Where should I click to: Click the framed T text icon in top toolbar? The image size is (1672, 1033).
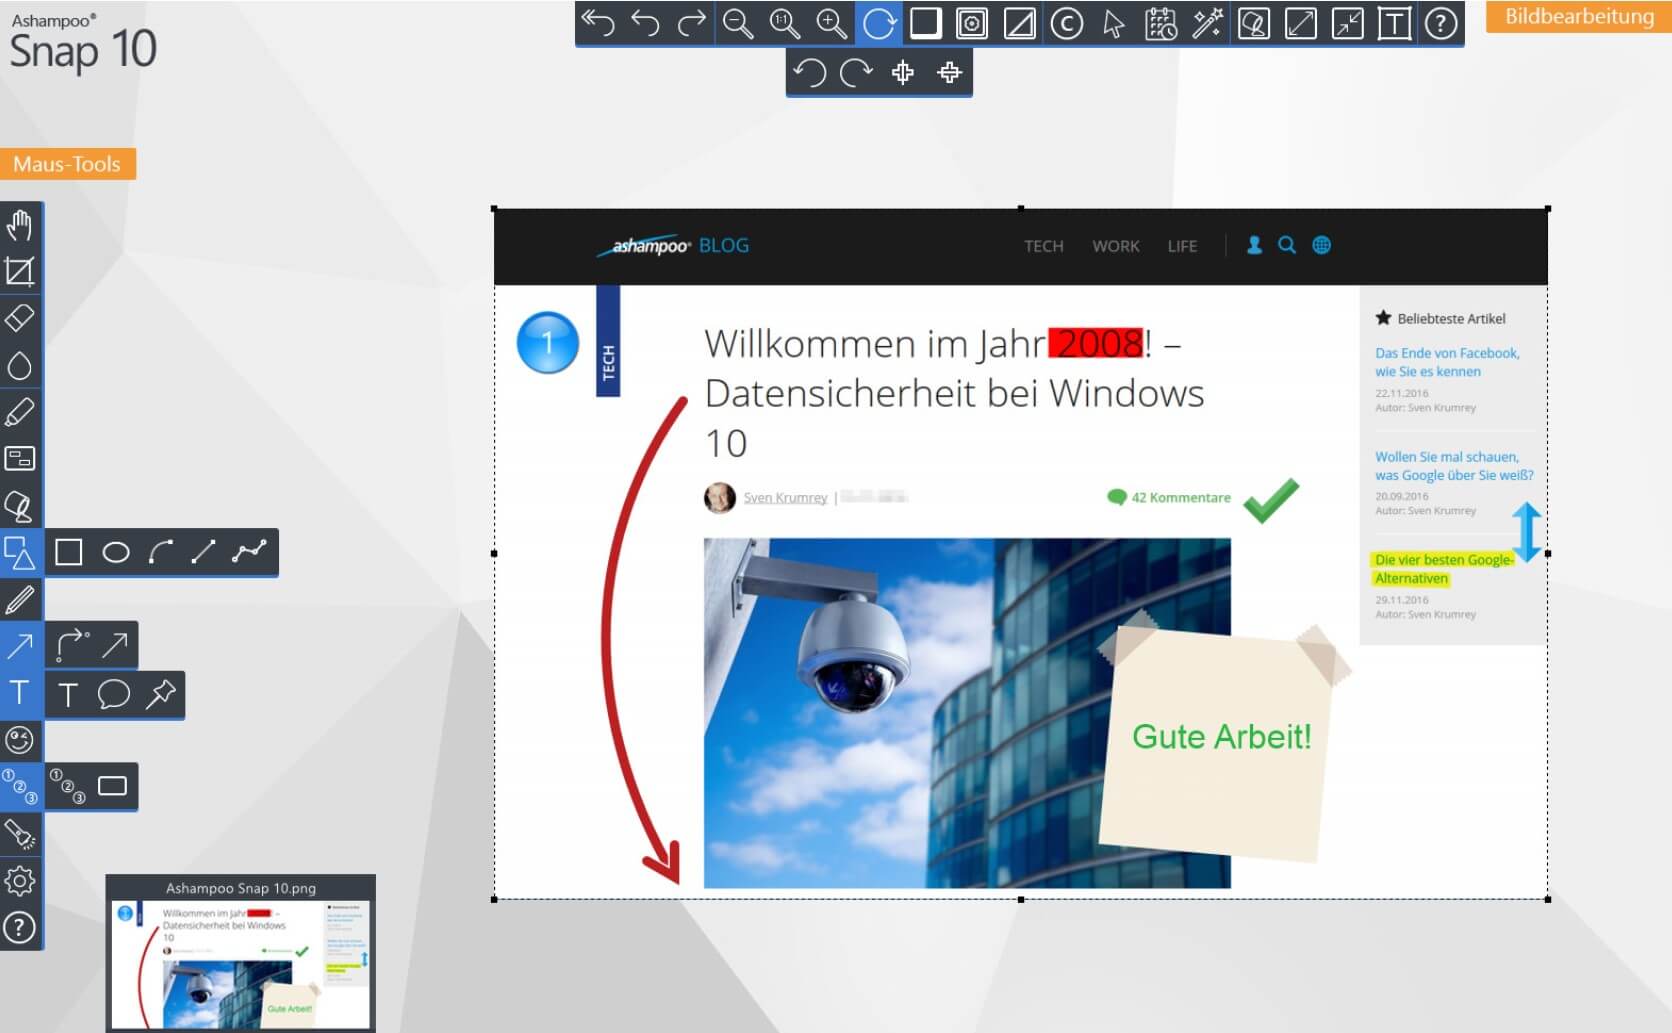[1394, 23]
